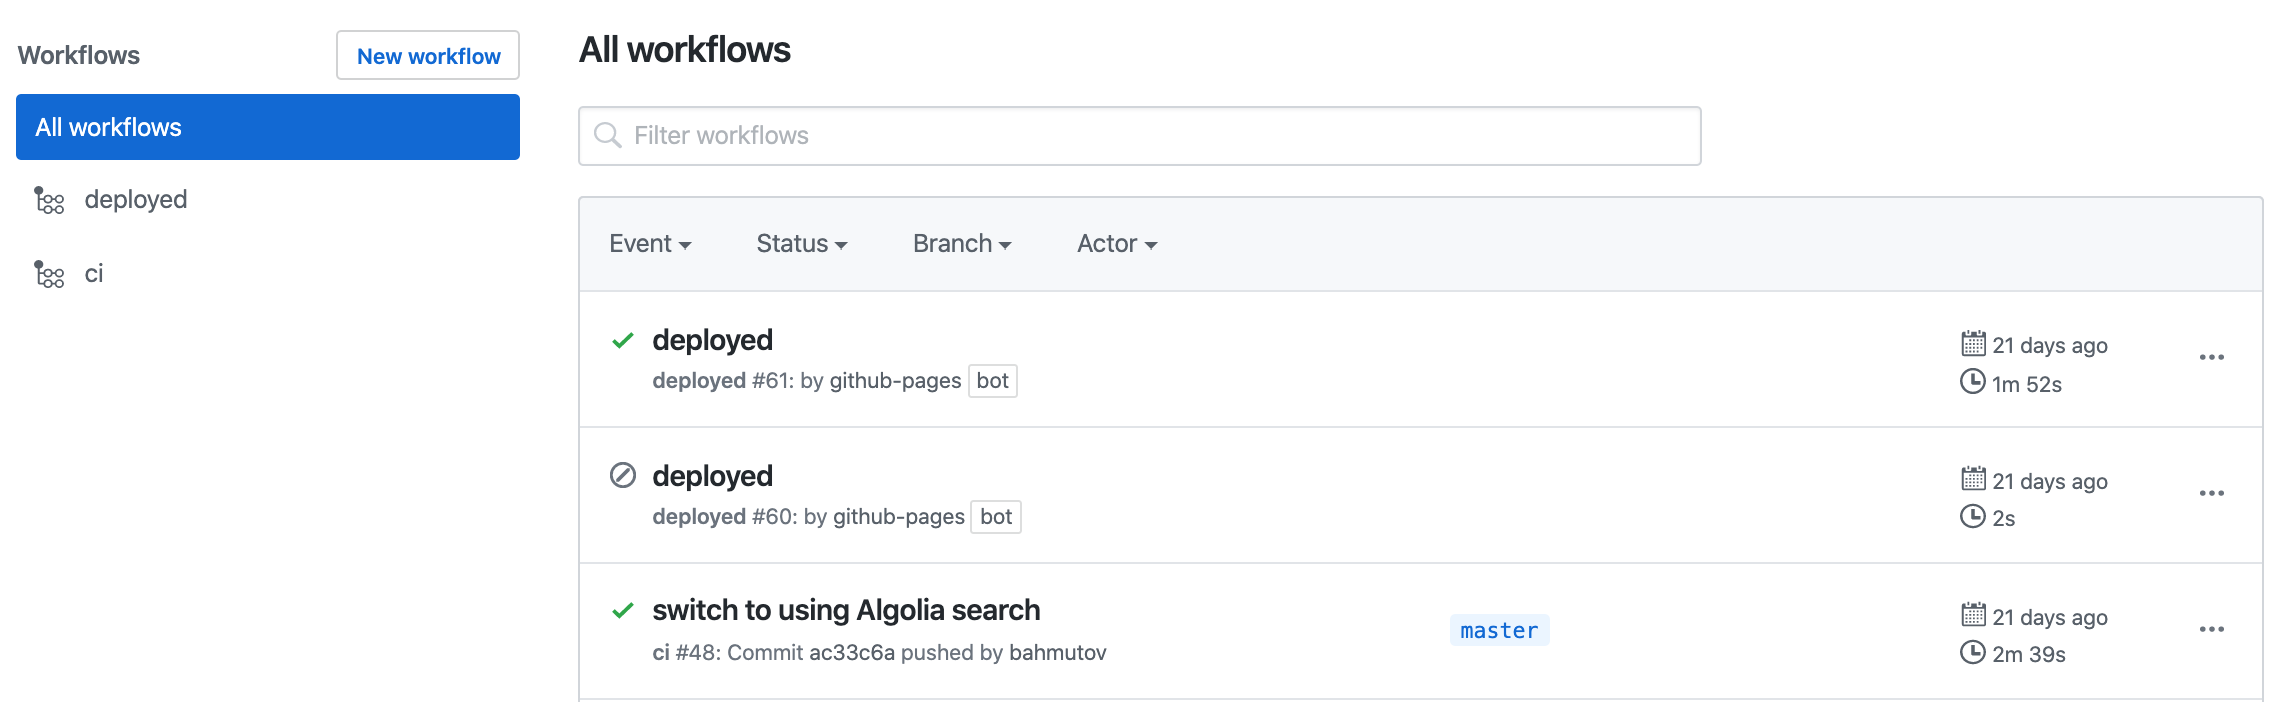Click 'deployed #61: by github-pages' subtitle text

807,381
